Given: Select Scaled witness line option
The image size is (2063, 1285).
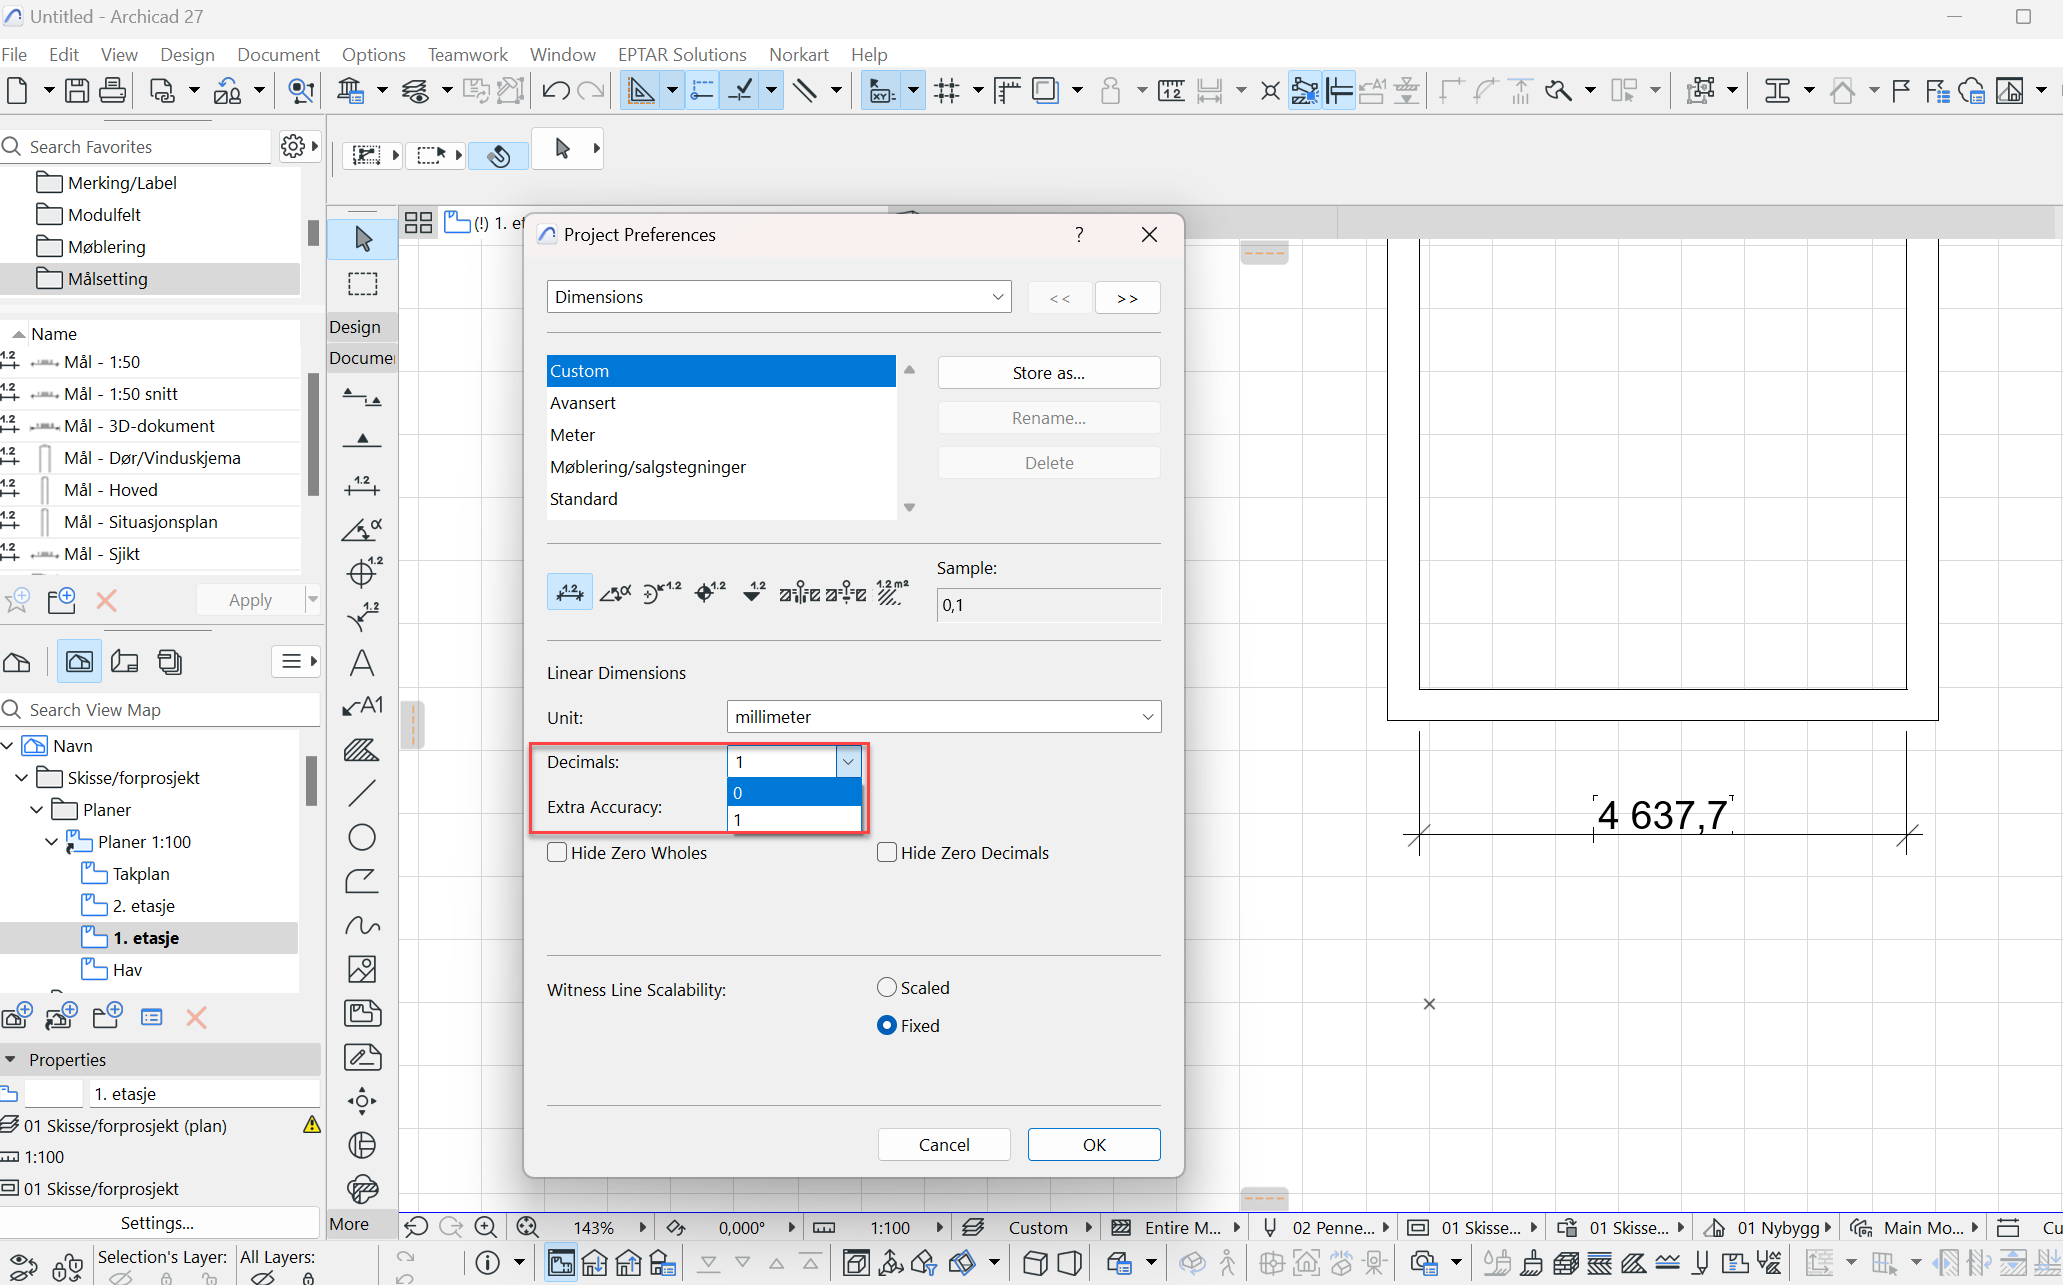Looking at the screenshot, I should [x=886, y=988].
